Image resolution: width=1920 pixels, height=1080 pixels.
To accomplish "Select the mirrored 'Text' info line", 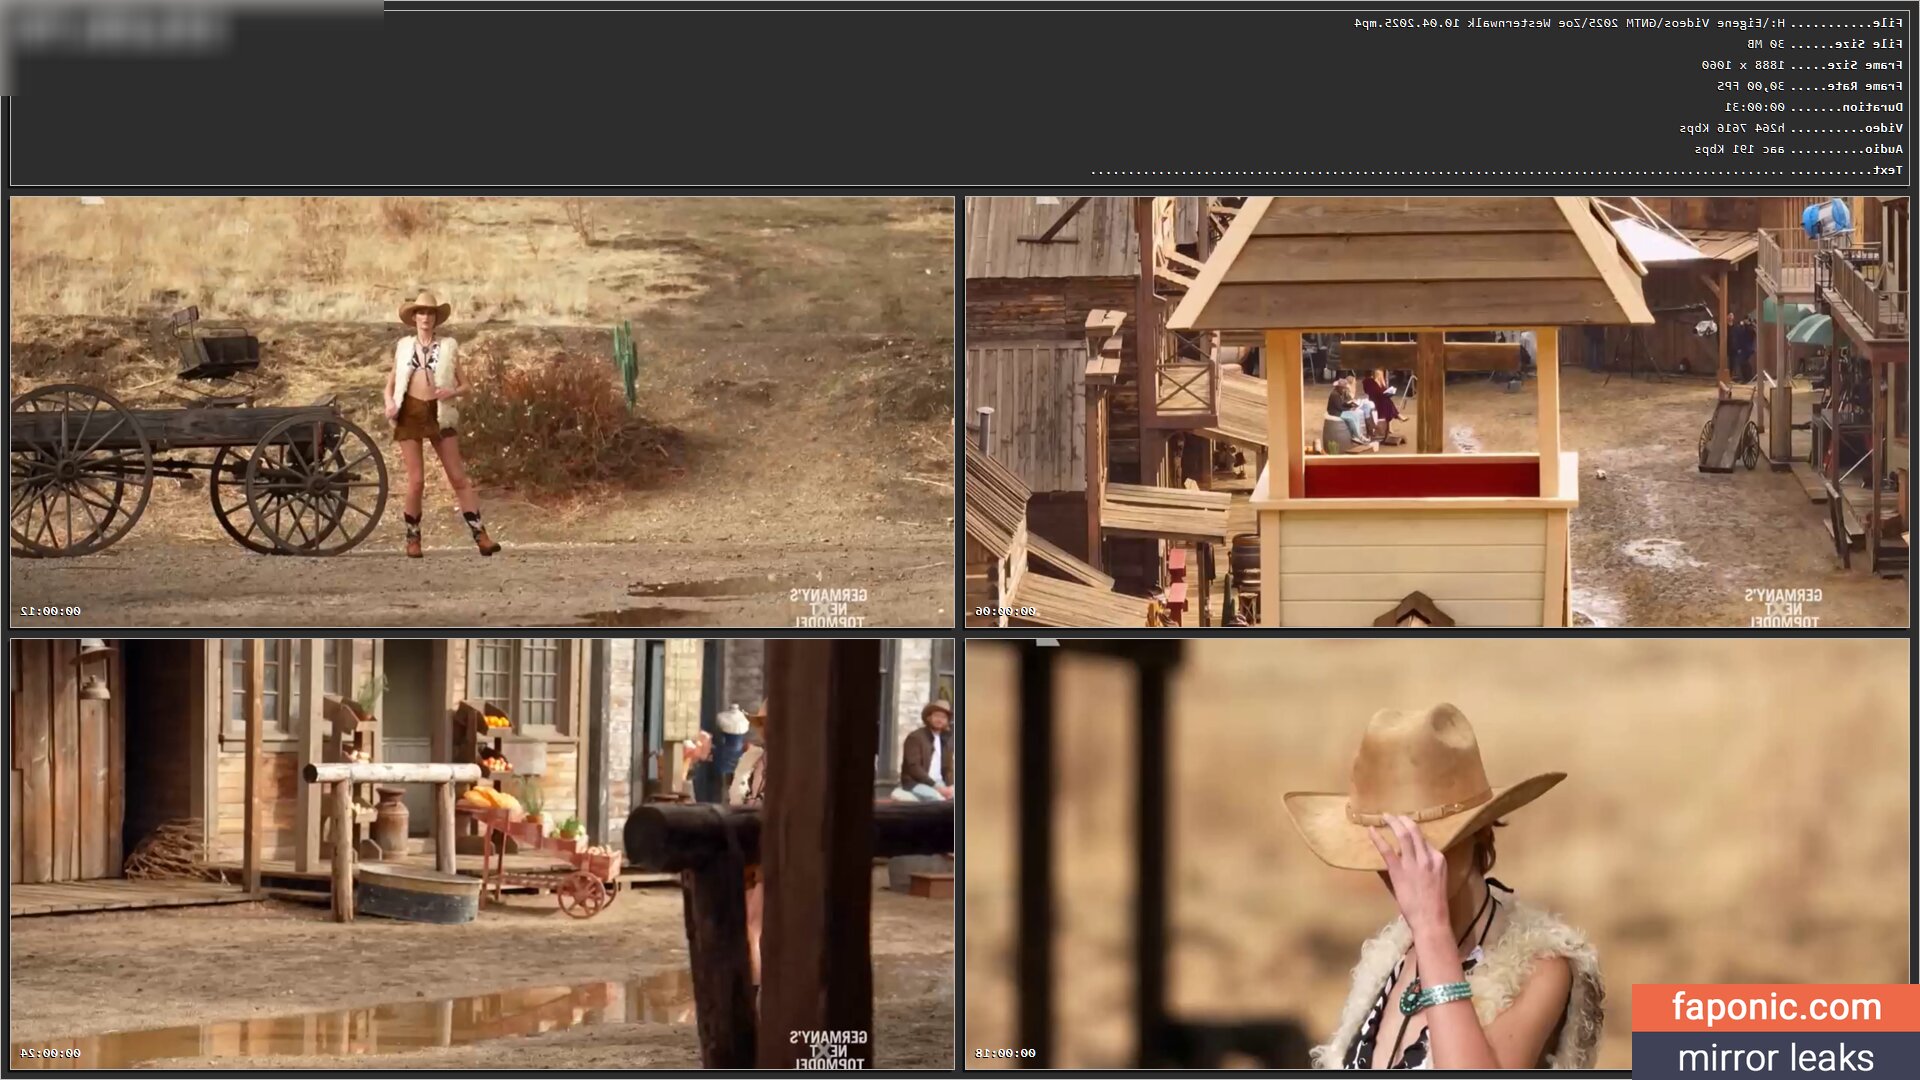I will 1497,170.
